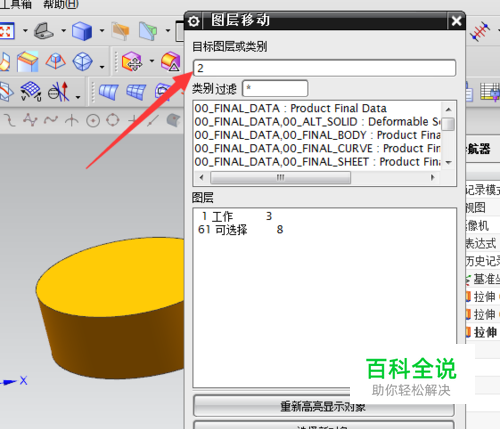Click the red-framed pyramid with blue cube icon
500x429 pixels.
coord(56,61)
